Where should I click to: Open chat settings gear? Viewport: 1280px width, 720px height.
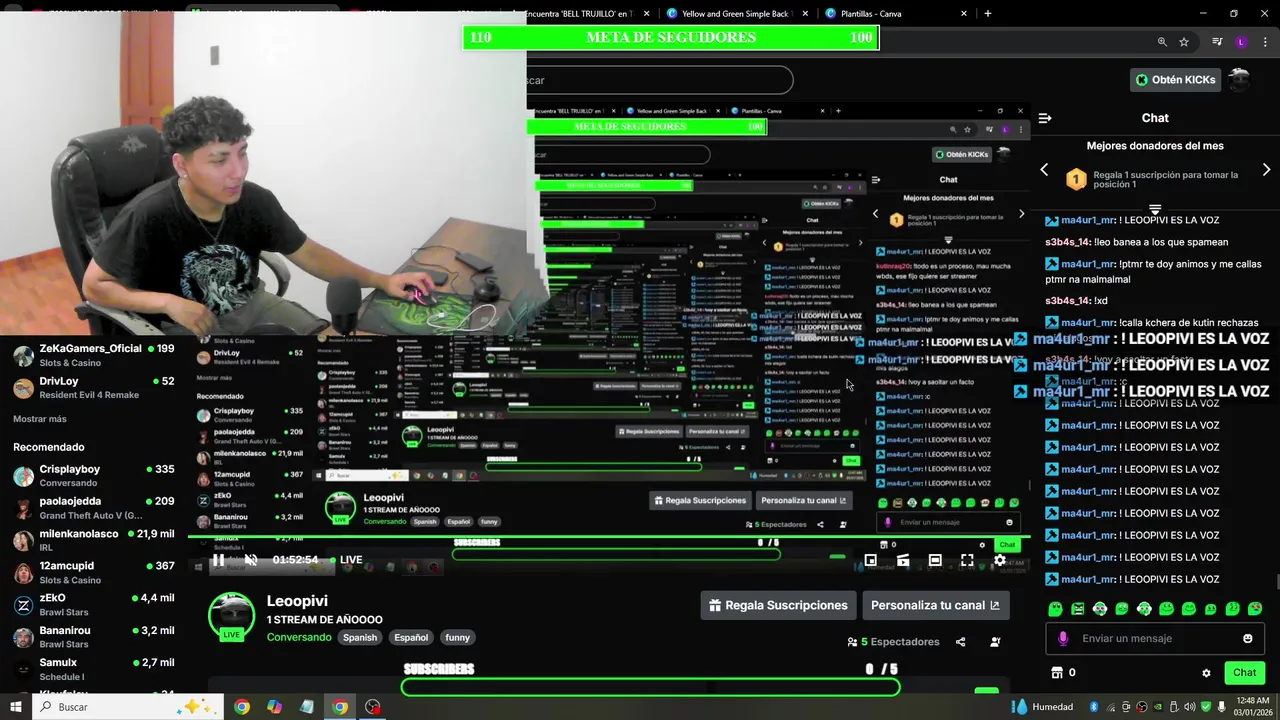[1206, 673]
